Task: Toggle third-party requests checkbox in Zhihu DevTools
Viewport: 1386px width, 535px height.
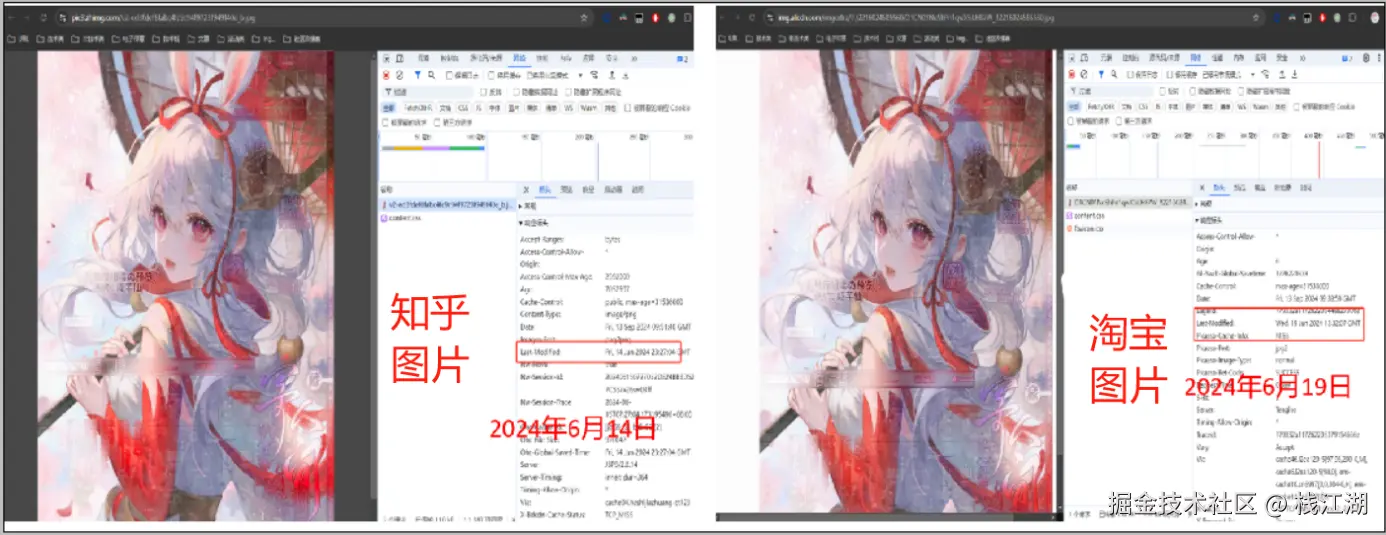Action: pos(437,122)
